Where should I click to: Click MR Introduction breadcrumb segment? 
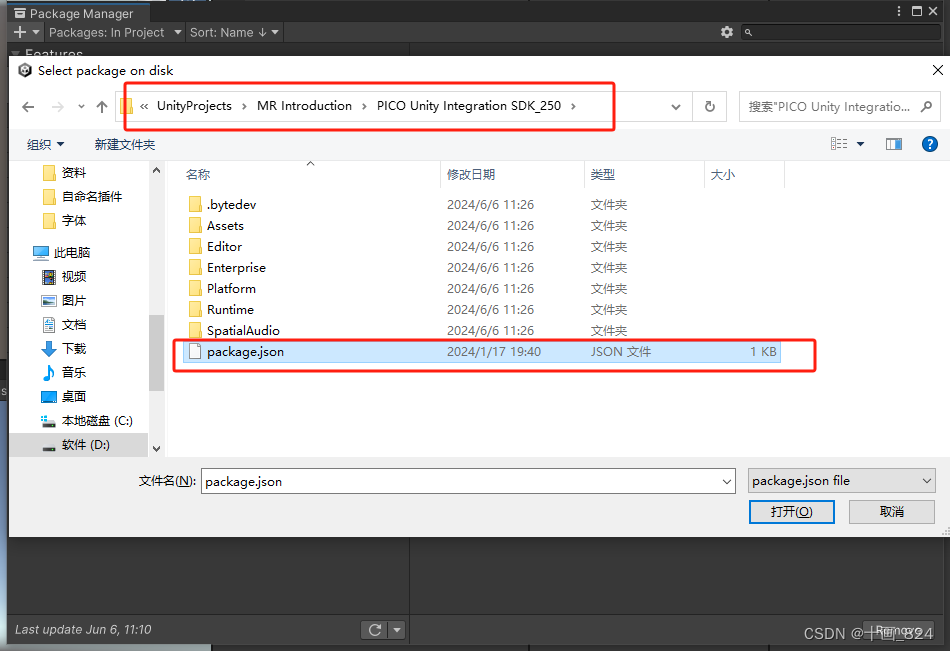click(x=304, y=106)
